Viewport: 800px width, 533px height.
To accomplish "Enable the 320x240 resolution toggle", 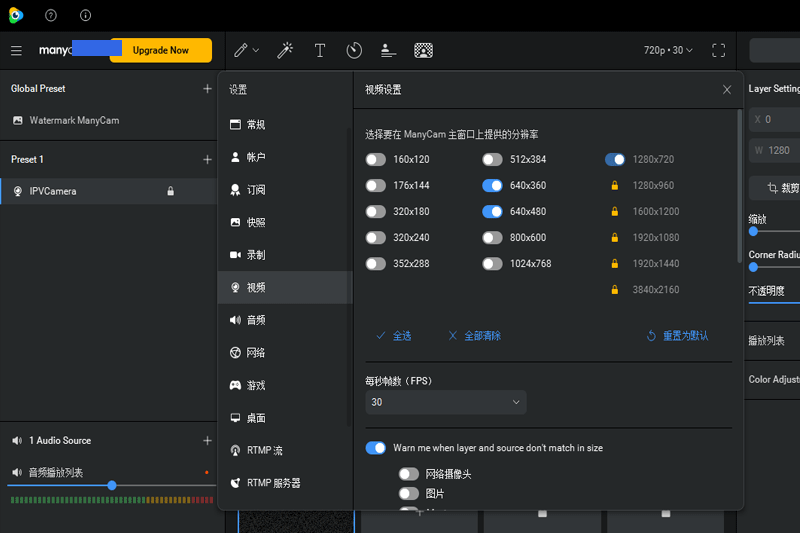I will [376, 238].
